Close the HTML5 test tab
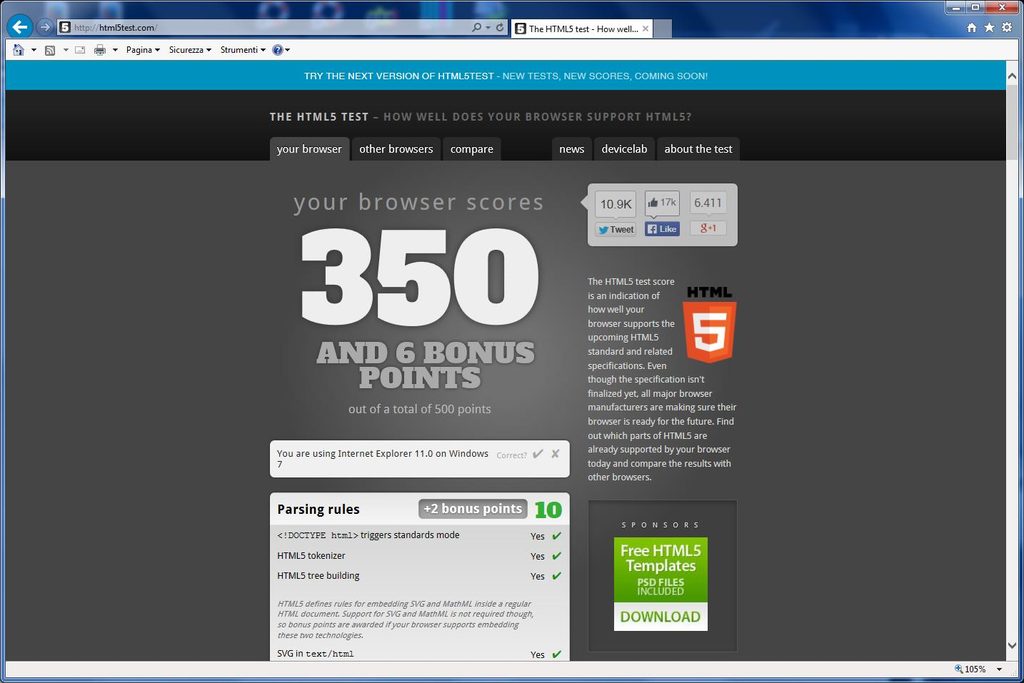This screenshot has width=1024, height=683. pyautogui.click(x=645, y=29)
